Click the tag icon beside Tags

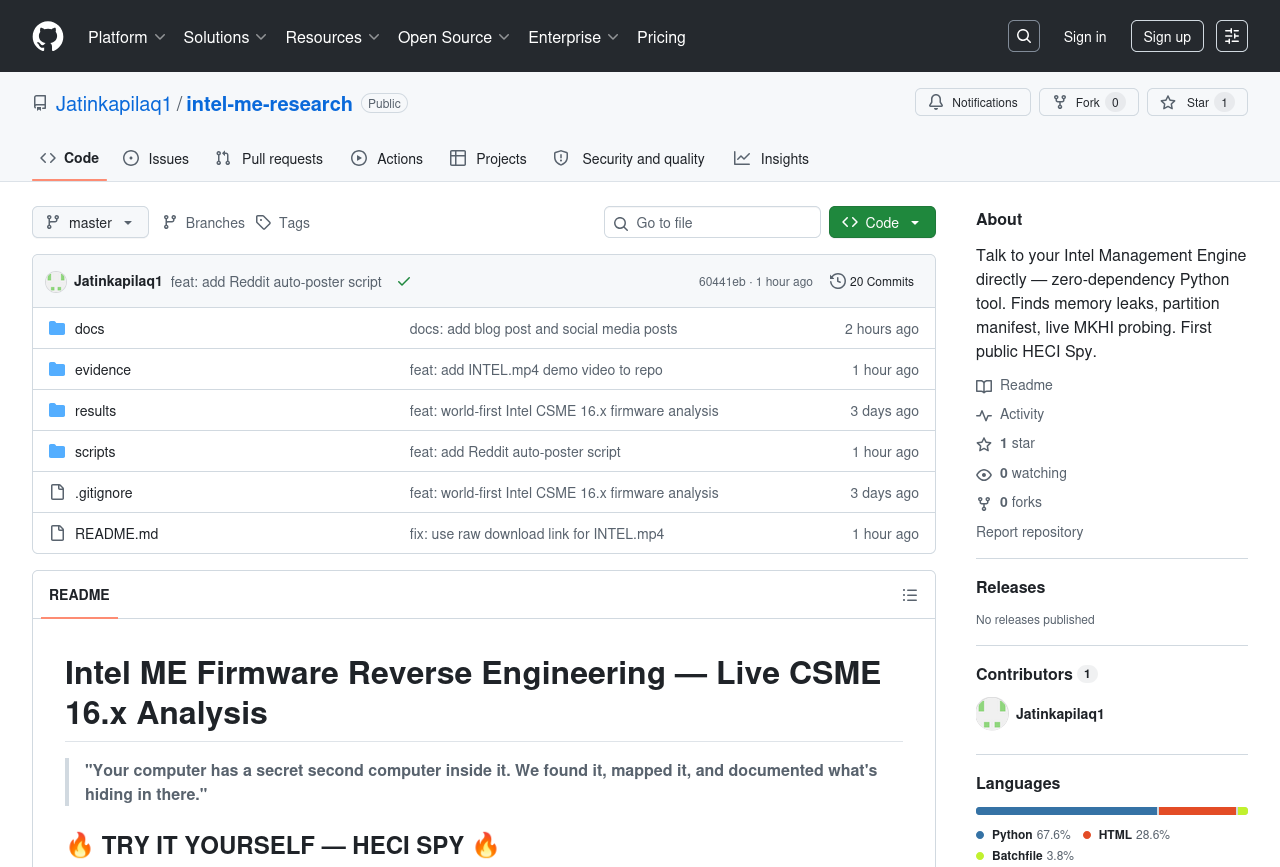tap(263, 222)
